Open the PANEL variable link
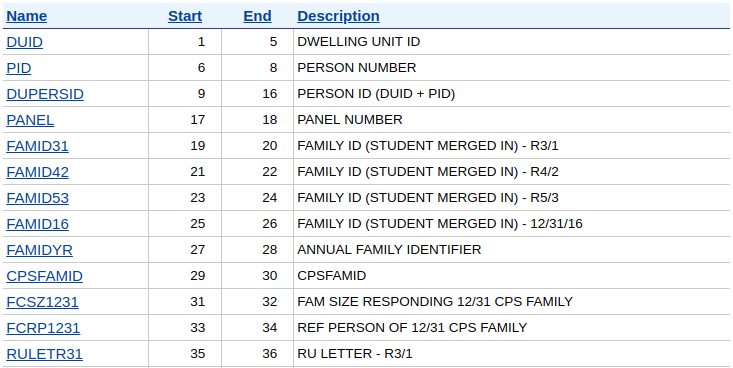Image resolution: width=733 pixels, height=368 pixels. [x=30, y=120]
